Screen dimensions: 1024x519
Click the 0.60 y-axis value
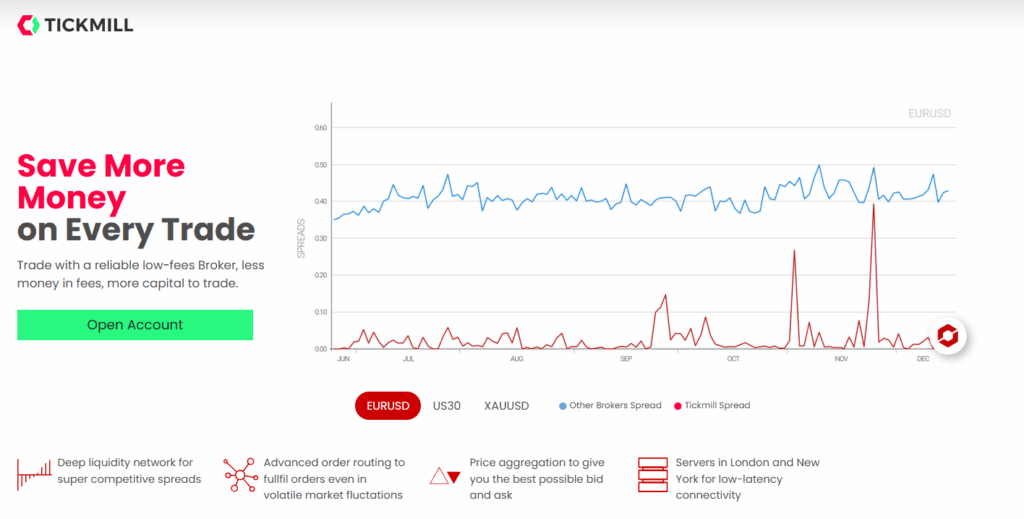[x=321, y=128]
